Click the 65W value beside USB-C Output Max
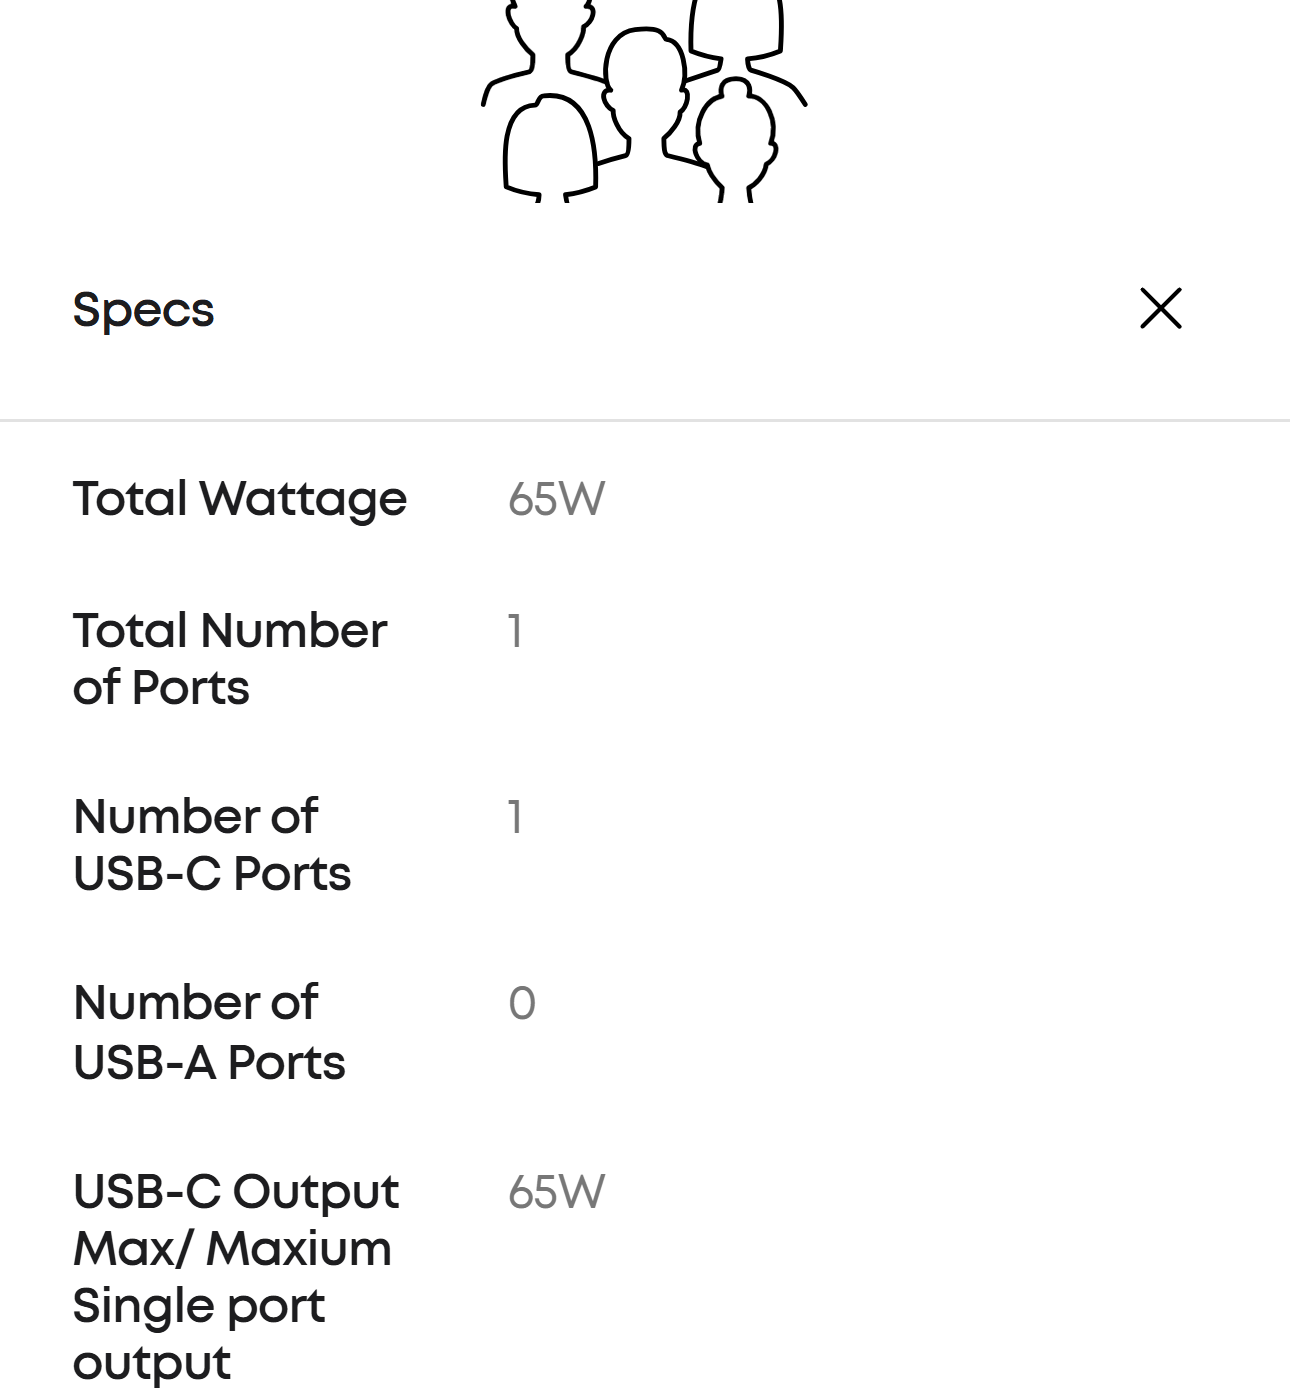This screenshot has width=1290, height=1398. [x=556, y=1192]
